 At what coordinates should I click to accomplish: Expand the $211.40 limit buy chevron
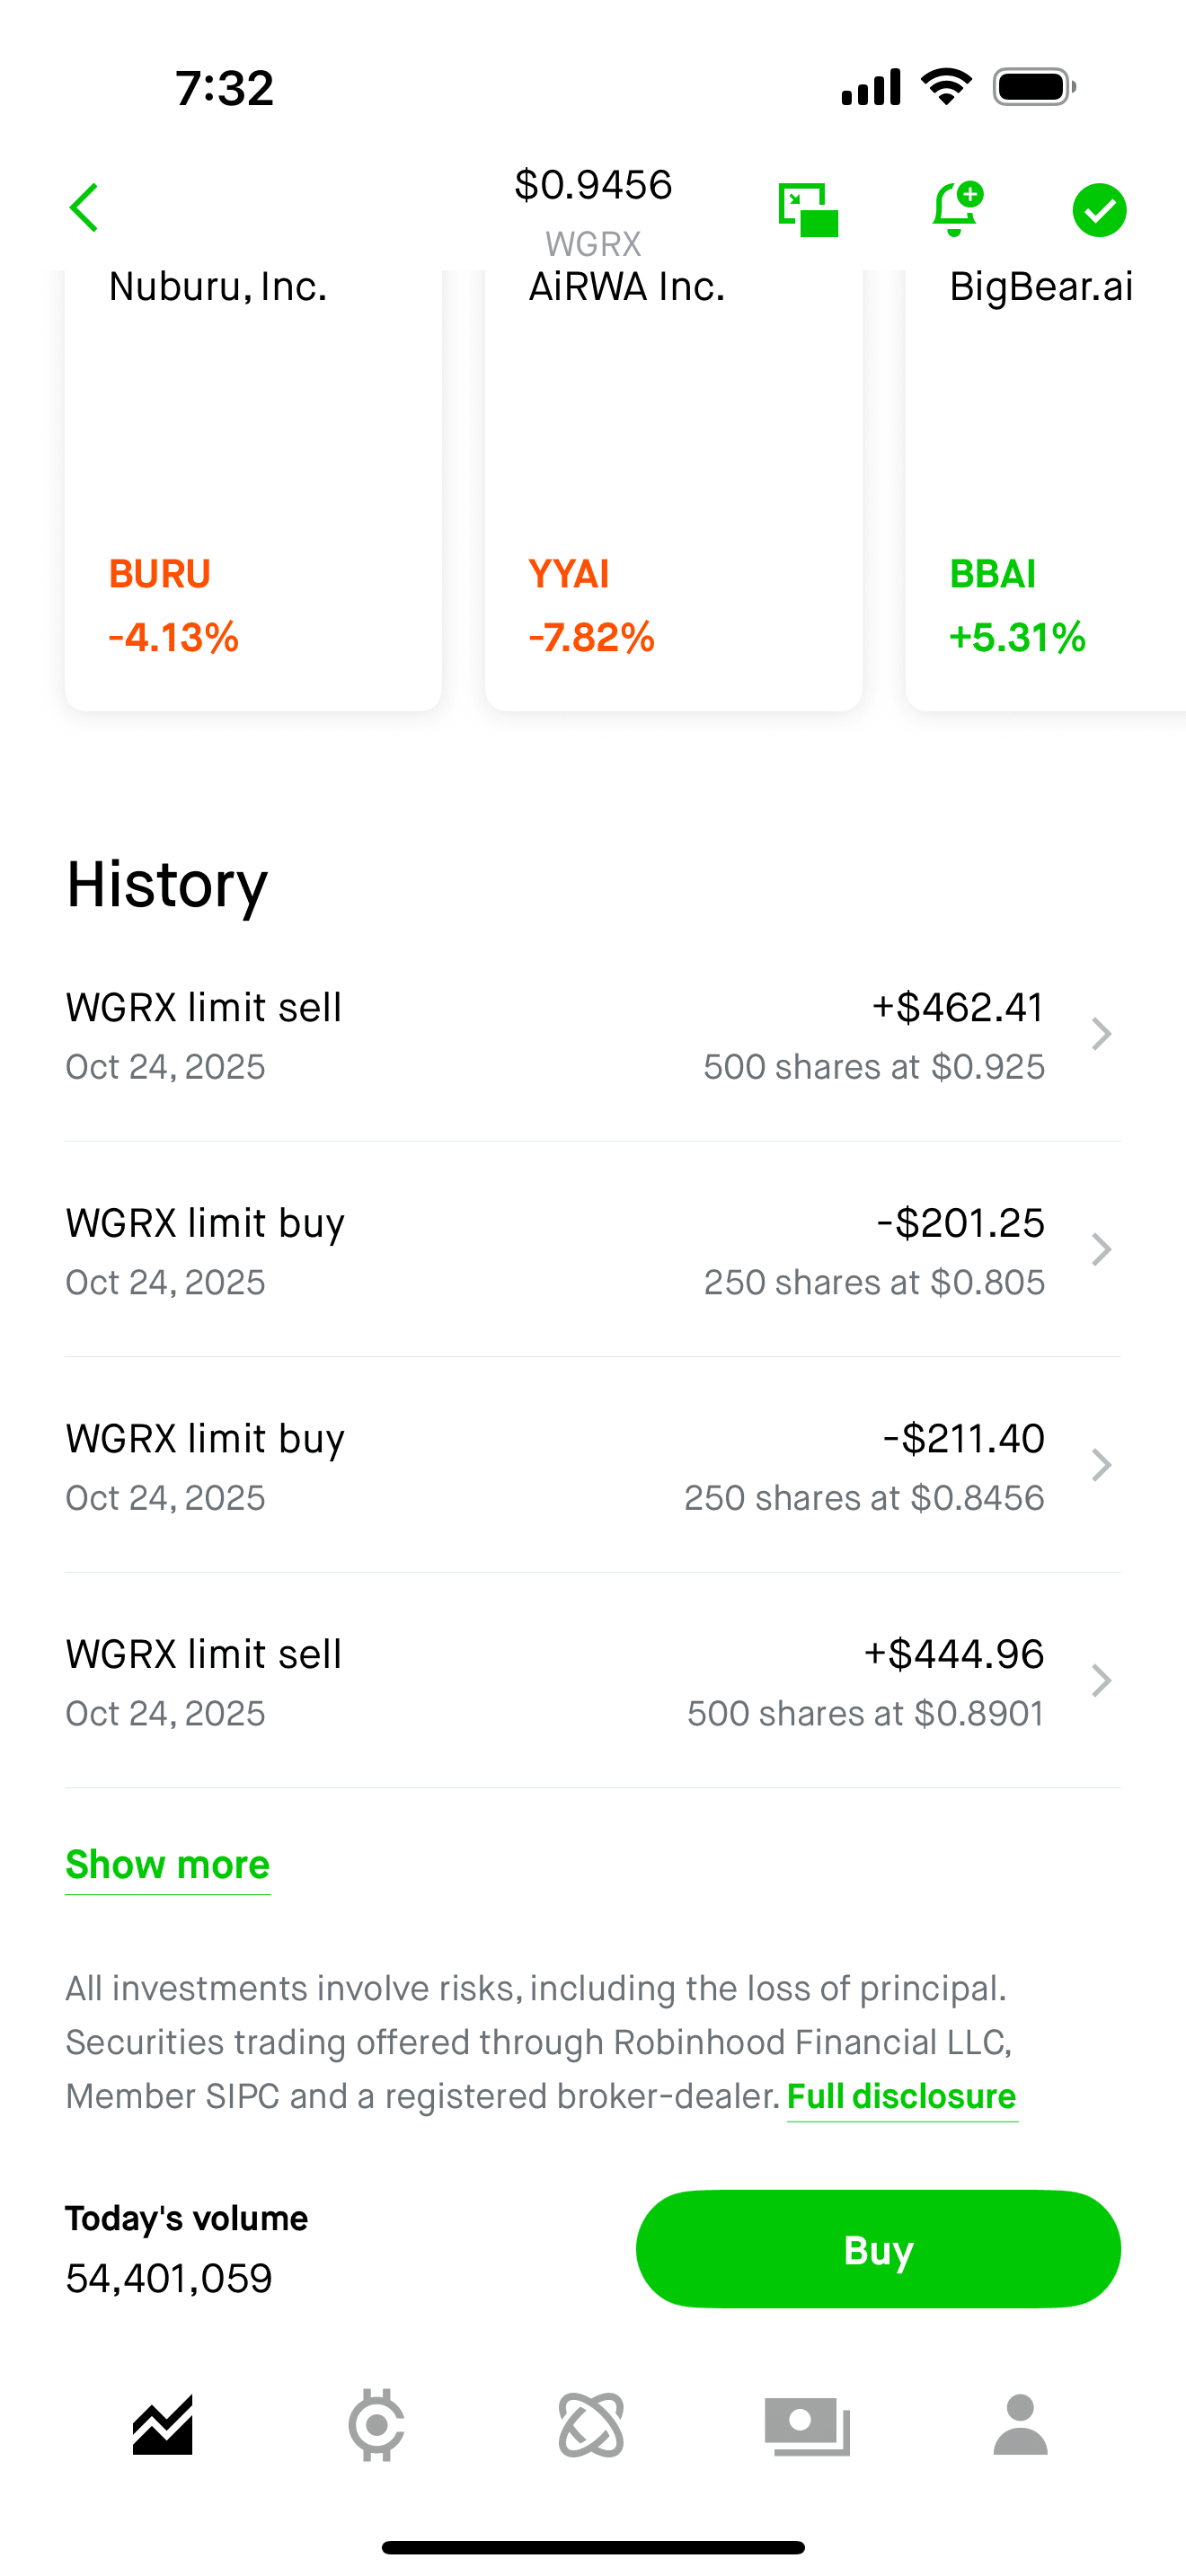[1101, 1465]
